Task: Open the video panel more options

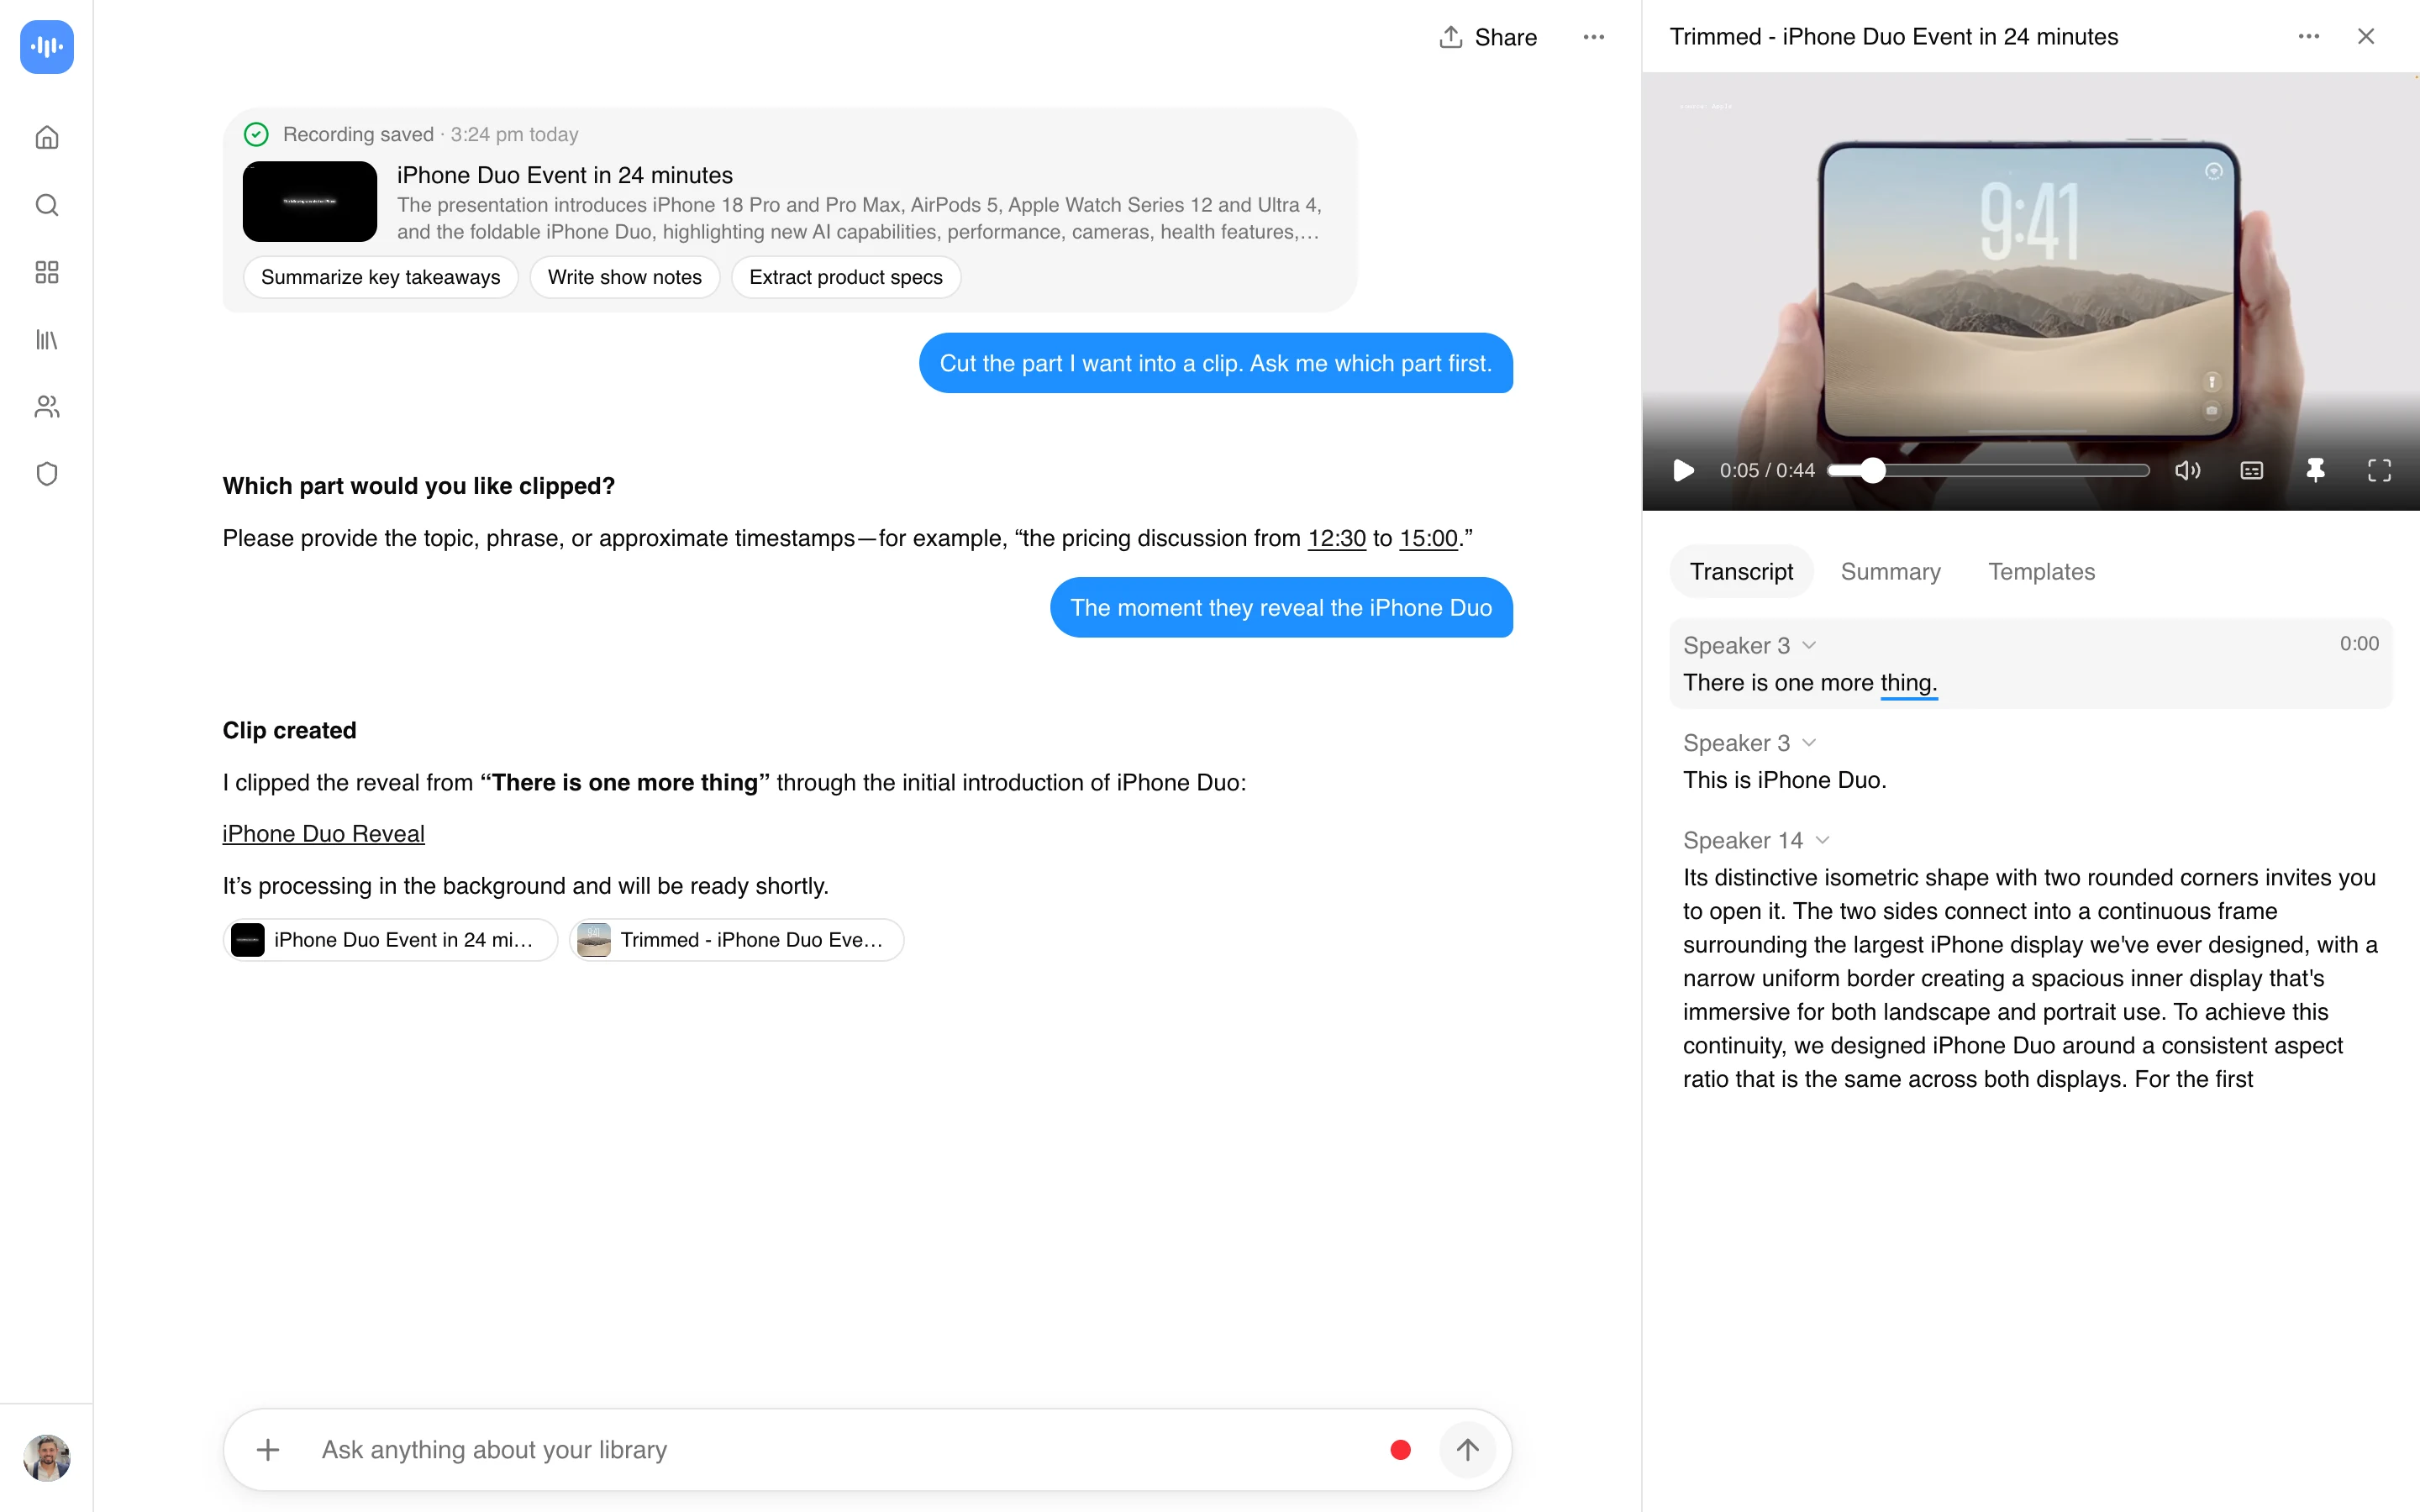Action: point(2309,36)
